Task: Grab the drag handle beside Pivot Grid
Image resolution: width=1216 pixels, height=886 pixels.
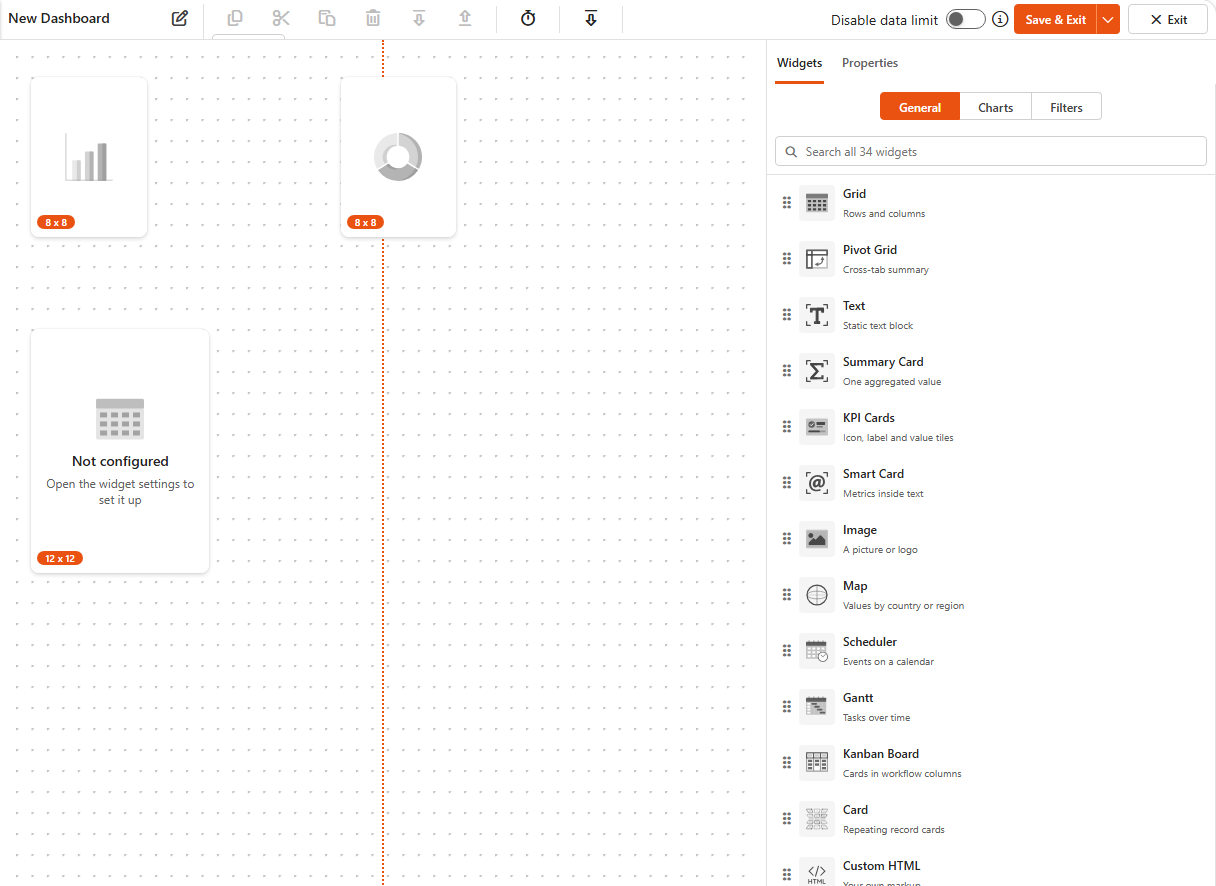Action: [787, 258]
